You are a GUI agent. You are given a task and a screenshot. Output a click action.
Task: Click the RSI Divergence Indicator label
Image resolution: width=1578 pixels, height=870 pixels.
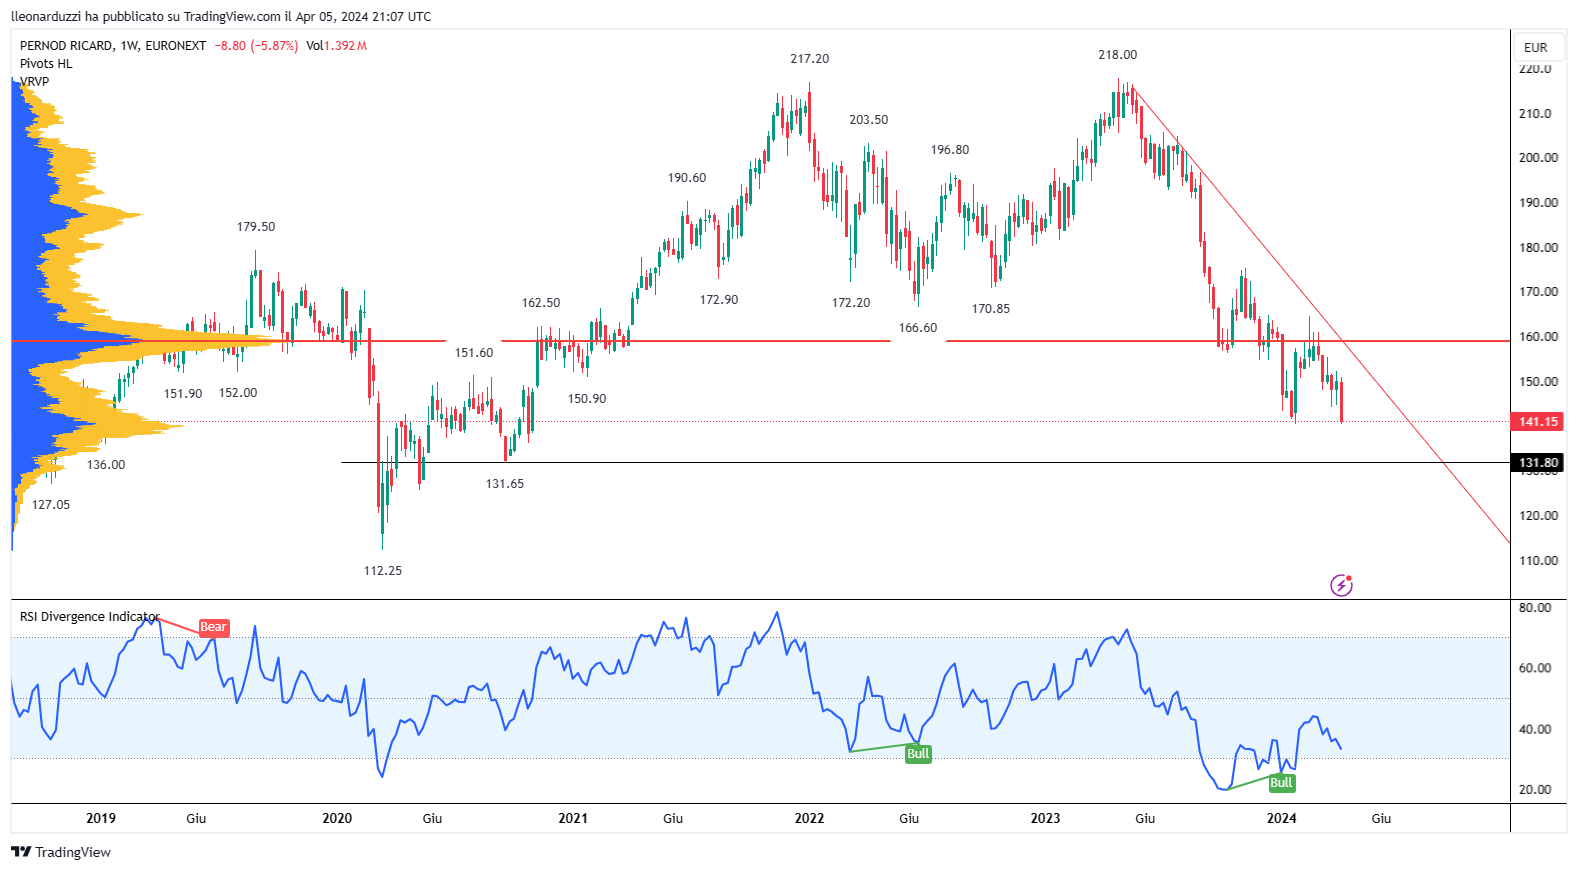90,617
